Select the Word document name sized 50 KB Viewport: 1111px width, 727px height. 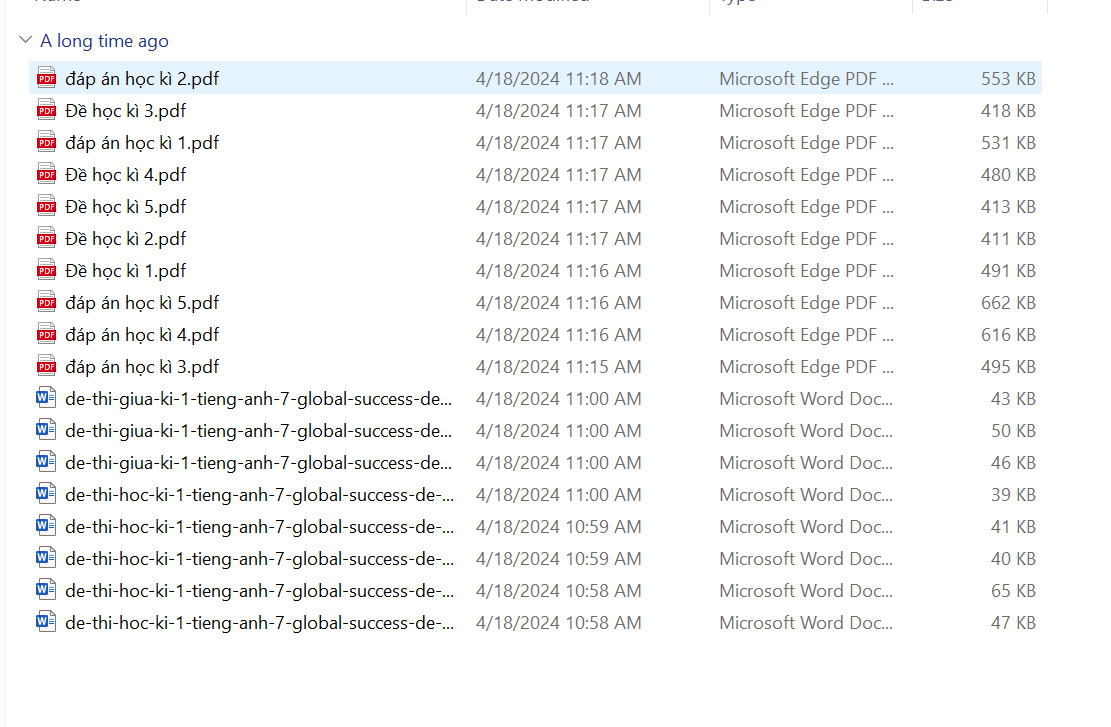[259, 430]
